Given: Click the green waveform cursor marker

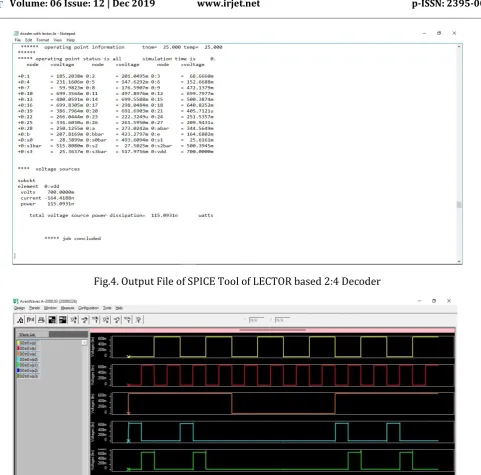Looking at the screenshot, I should (x=129, y=470).
